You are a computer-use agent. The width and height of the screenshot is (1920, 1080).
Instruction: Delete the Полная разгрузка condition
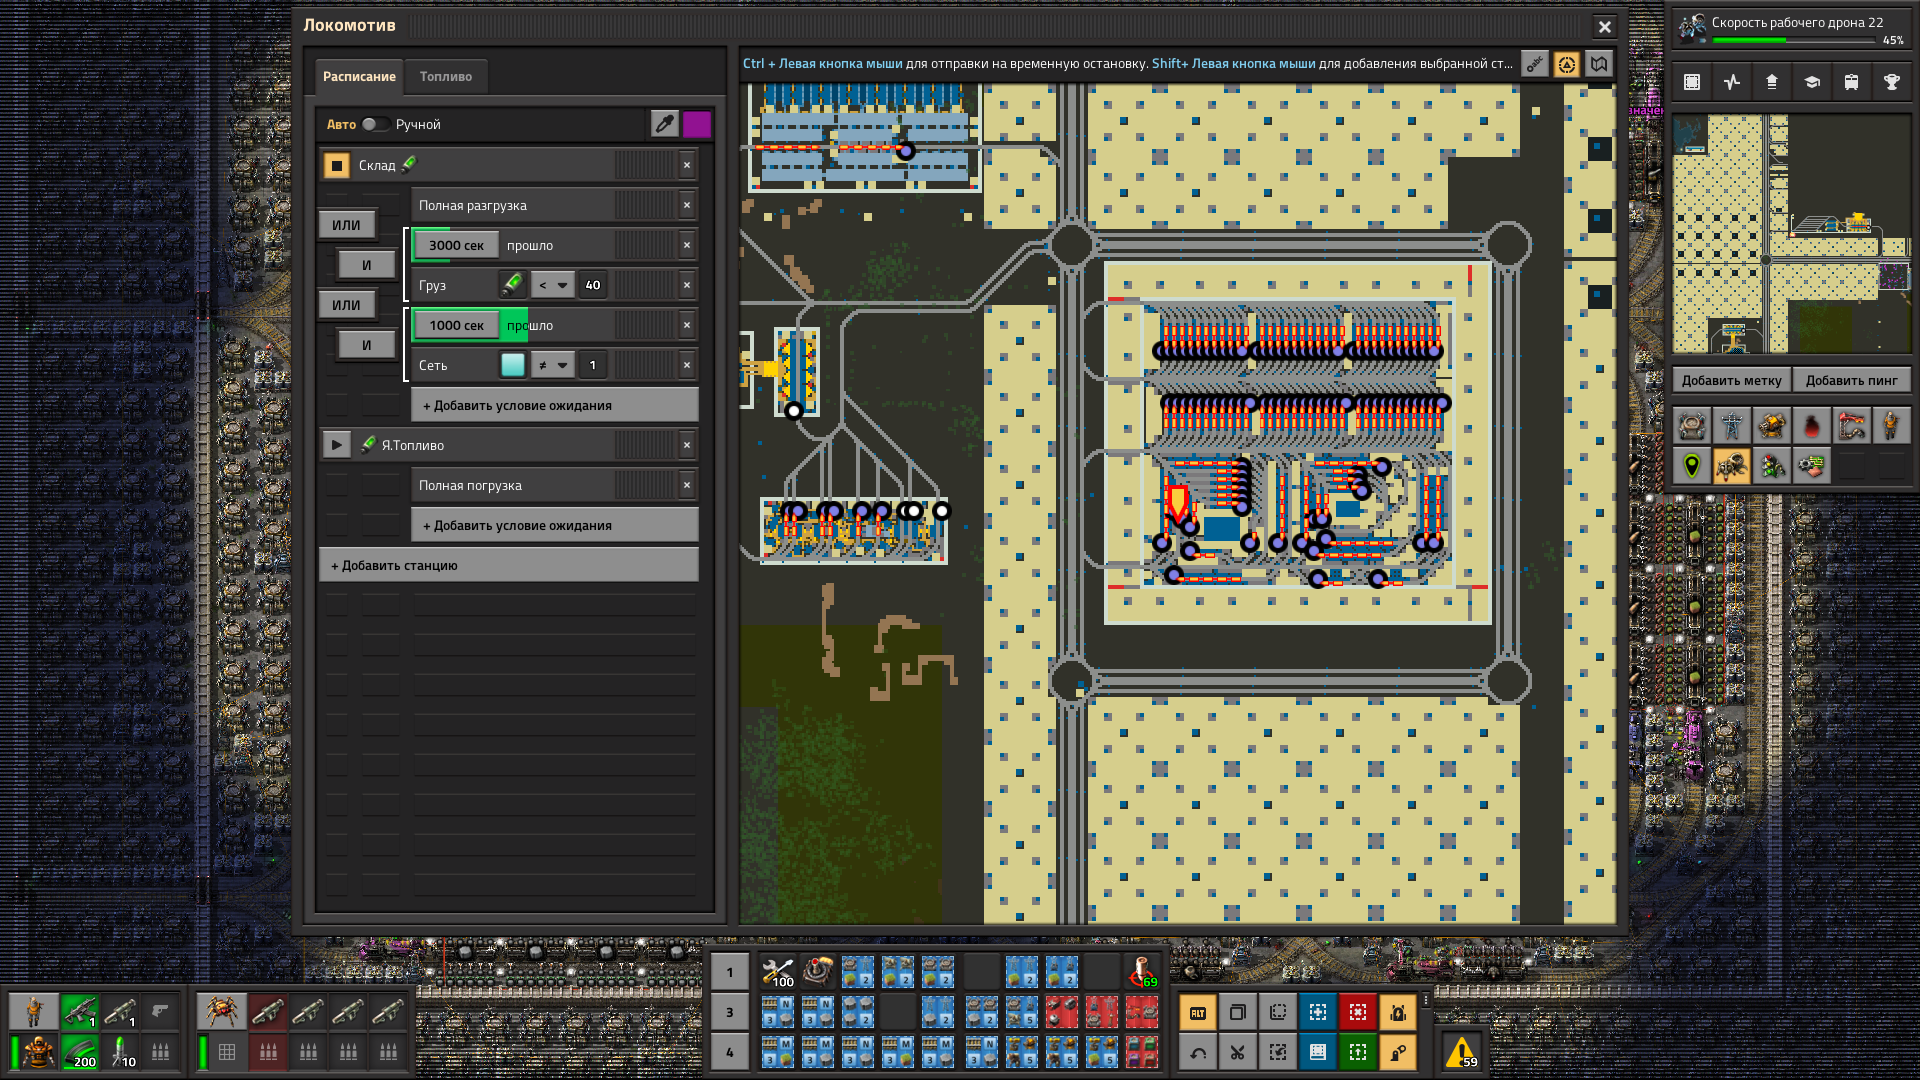point(687,205)
